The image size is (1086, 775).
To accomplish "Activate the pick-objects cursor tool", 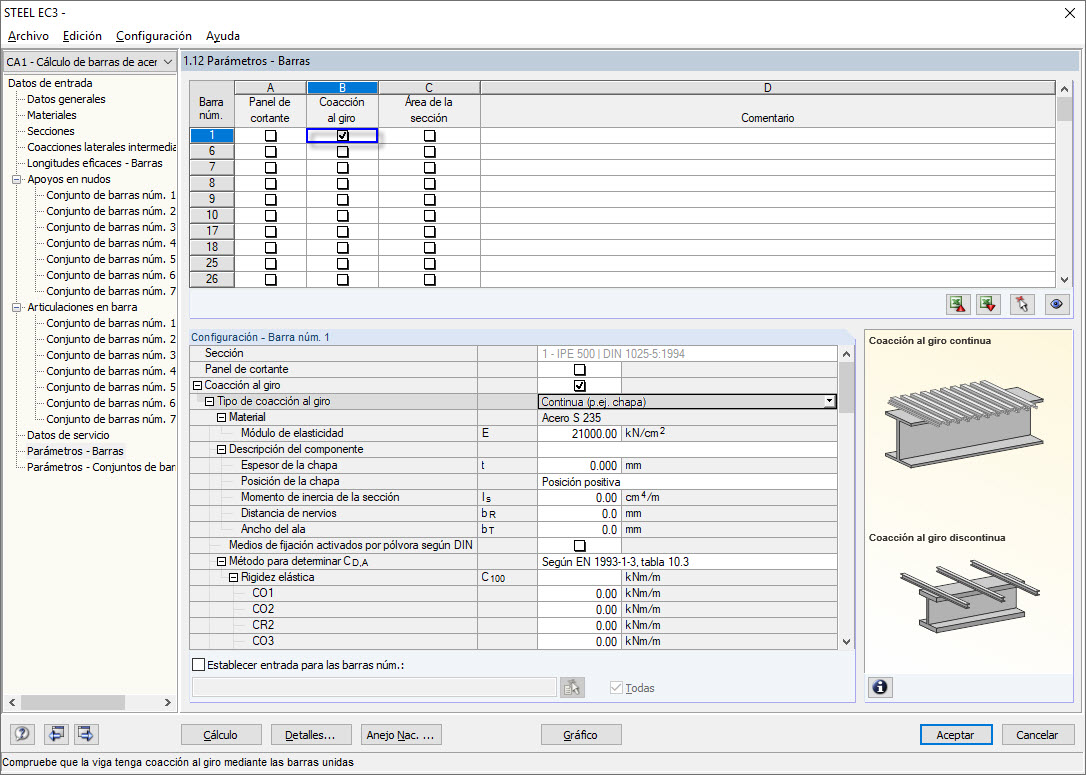I will click(1021, 304).
